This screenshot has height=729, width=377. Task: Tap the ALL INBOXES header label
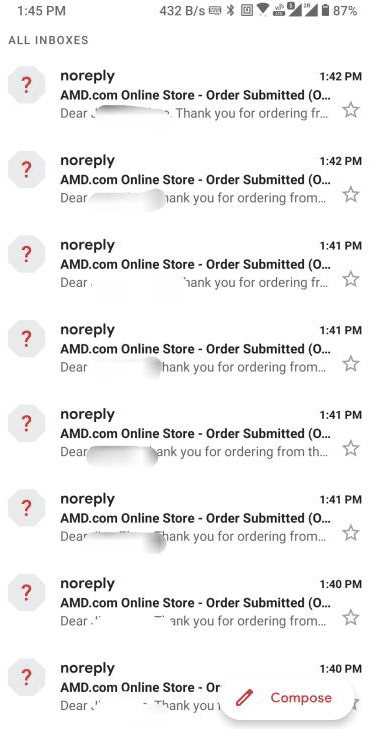[48, 40]
